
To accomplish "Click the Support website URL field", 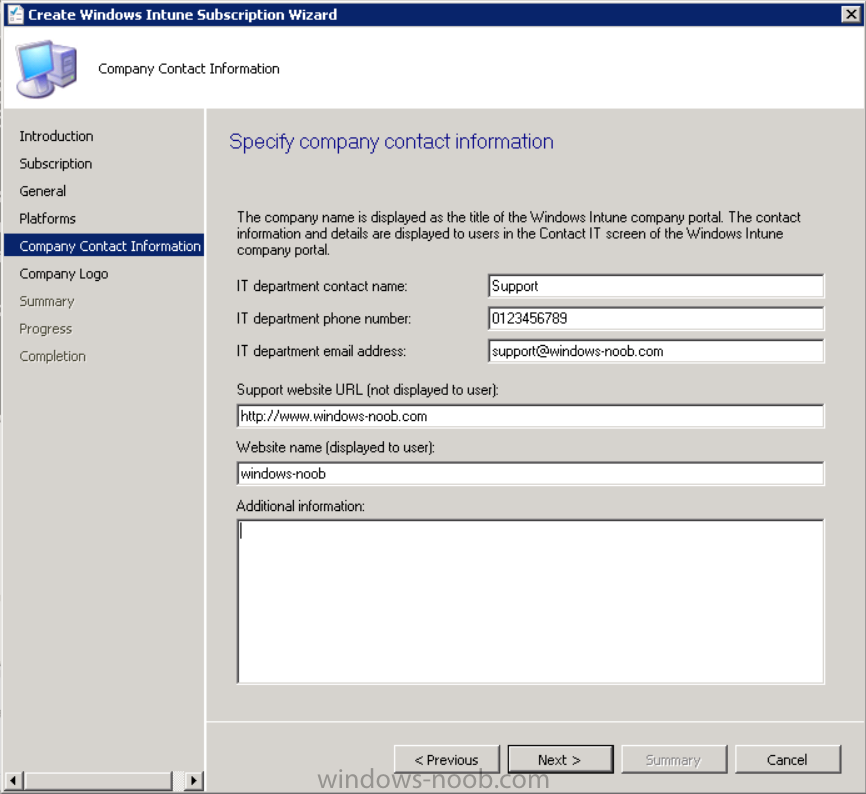I will 530,416.
